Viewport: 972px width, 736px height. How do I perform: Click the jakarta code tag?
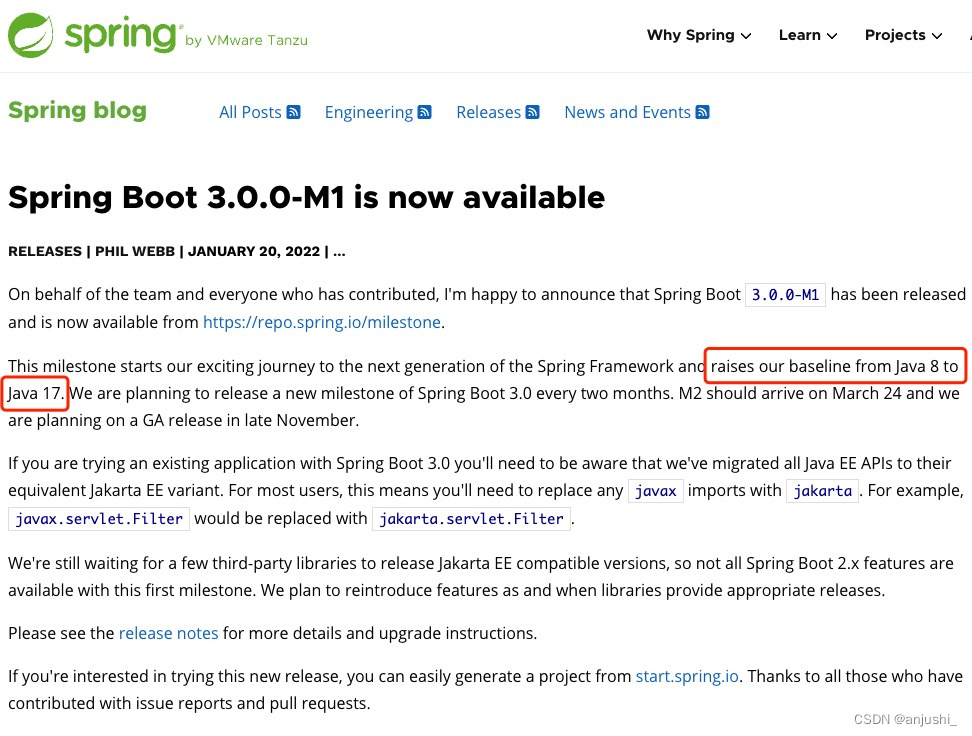(823, 491)
